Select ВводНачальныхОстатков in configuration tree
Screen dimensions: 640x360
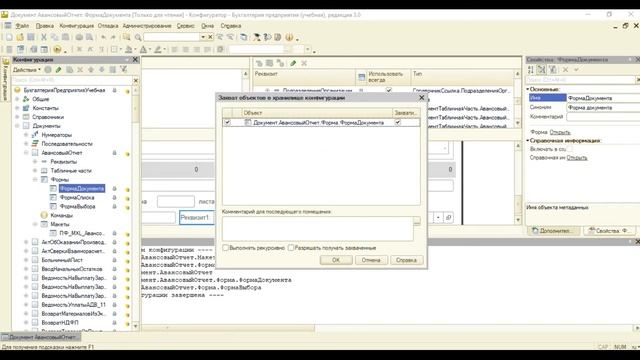click(x=72, y=269)
